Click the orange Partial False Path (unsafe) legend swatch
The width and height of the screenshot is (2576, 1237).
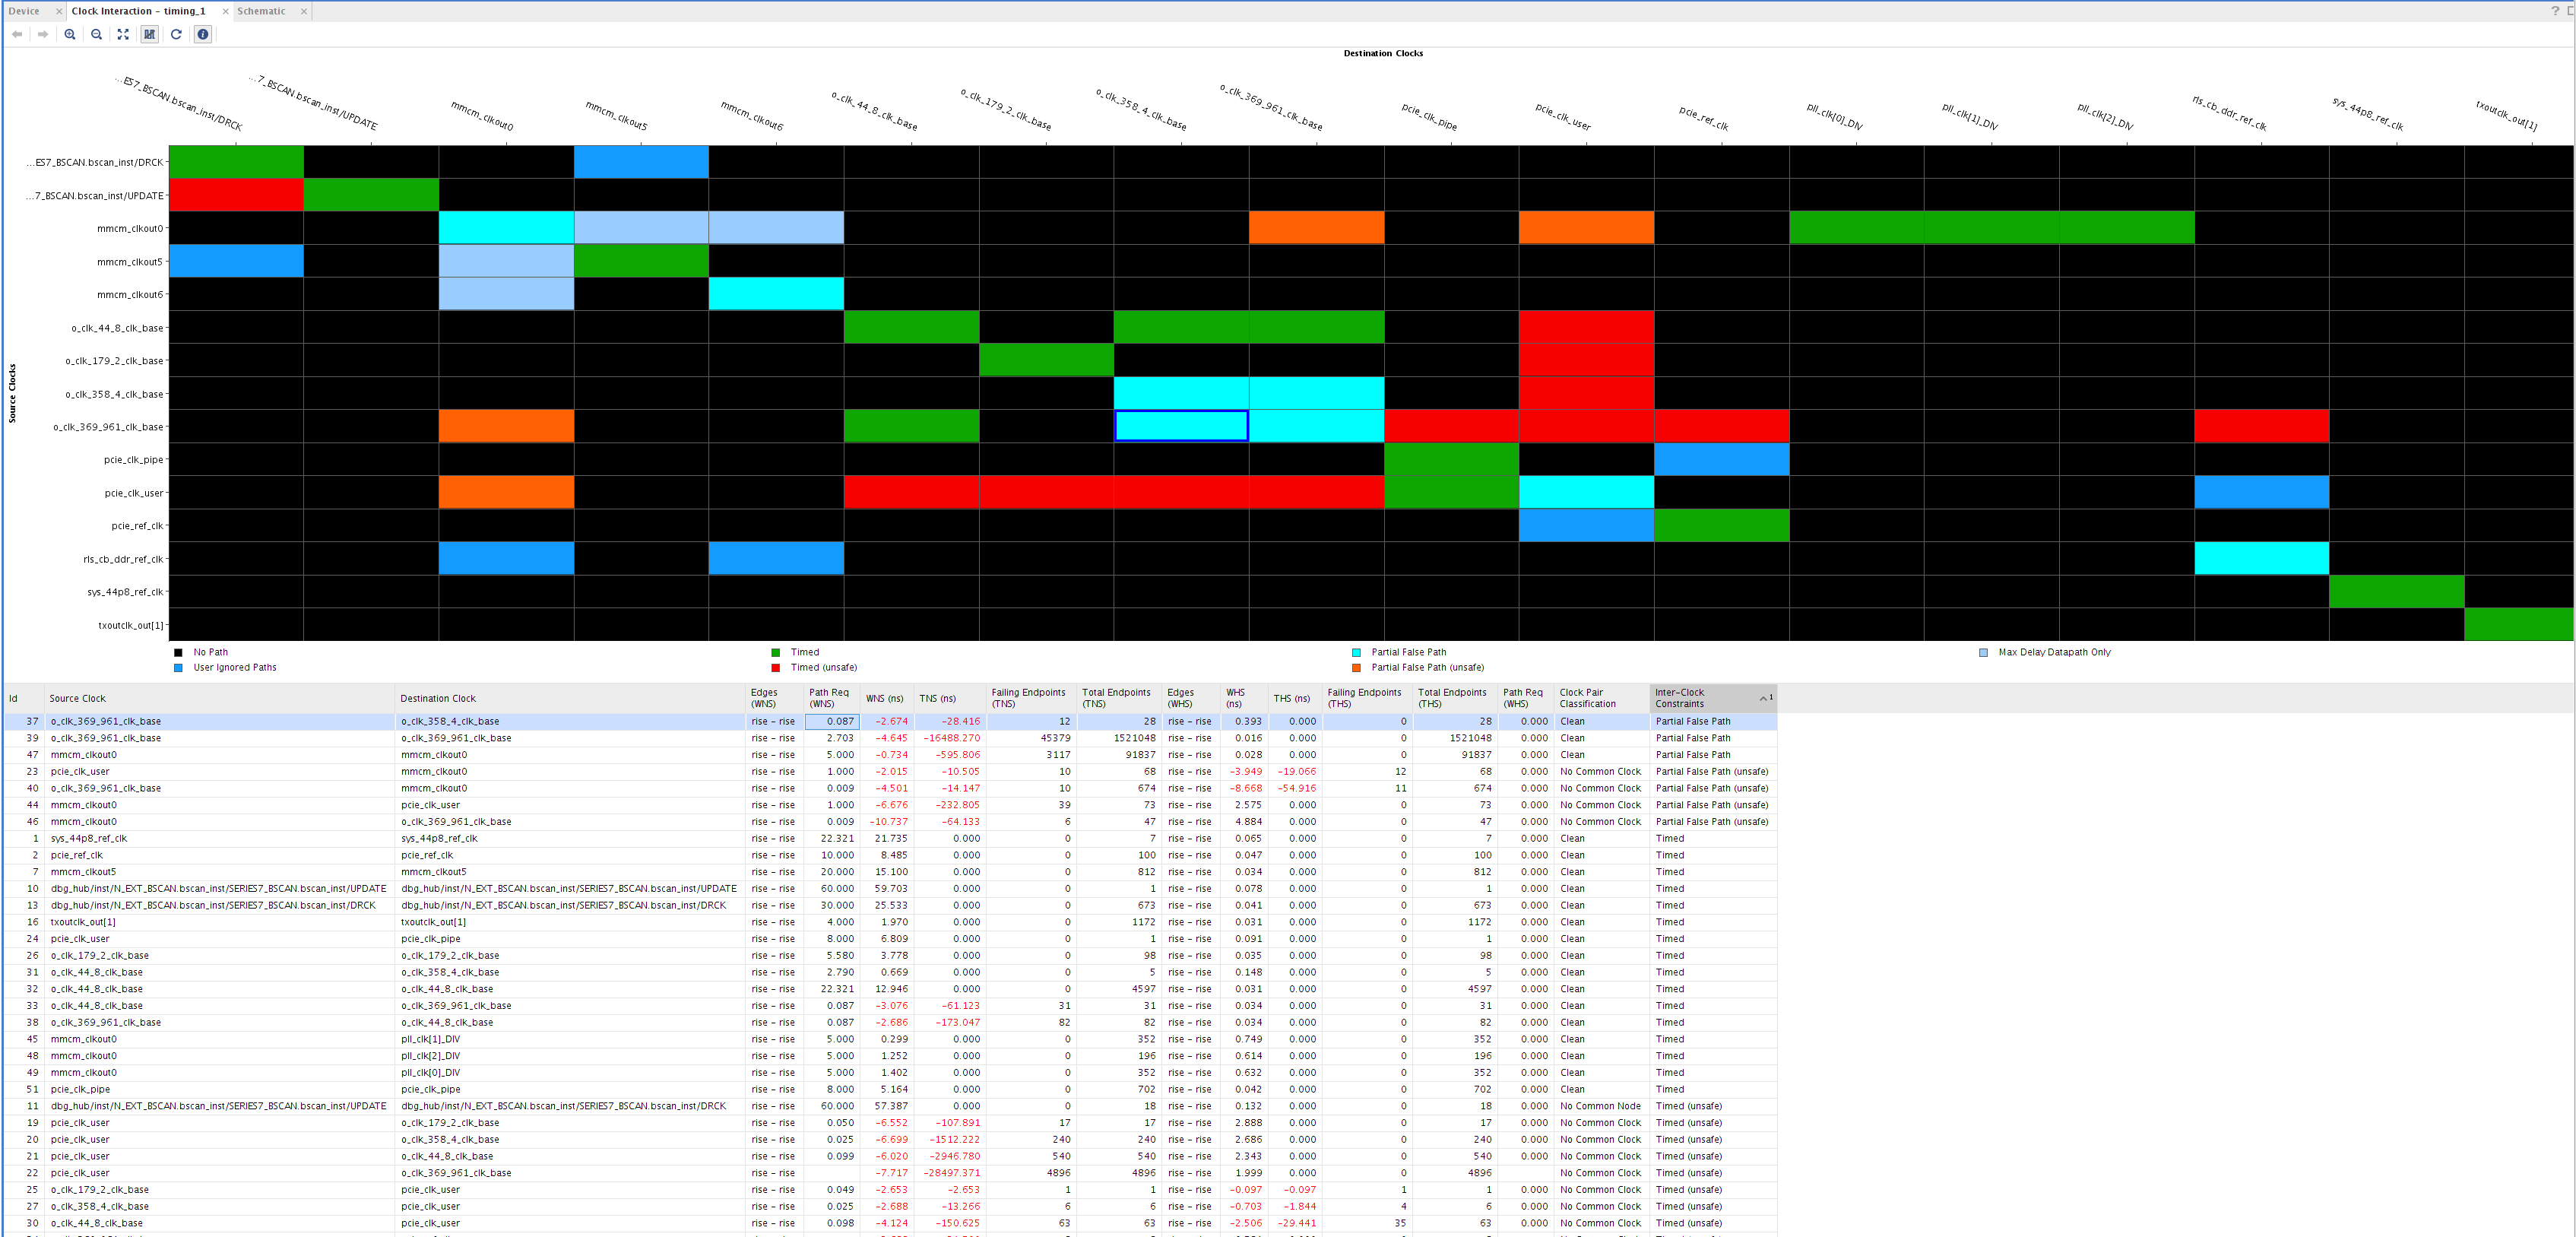pyautogui.click(x=1356, y=668)
